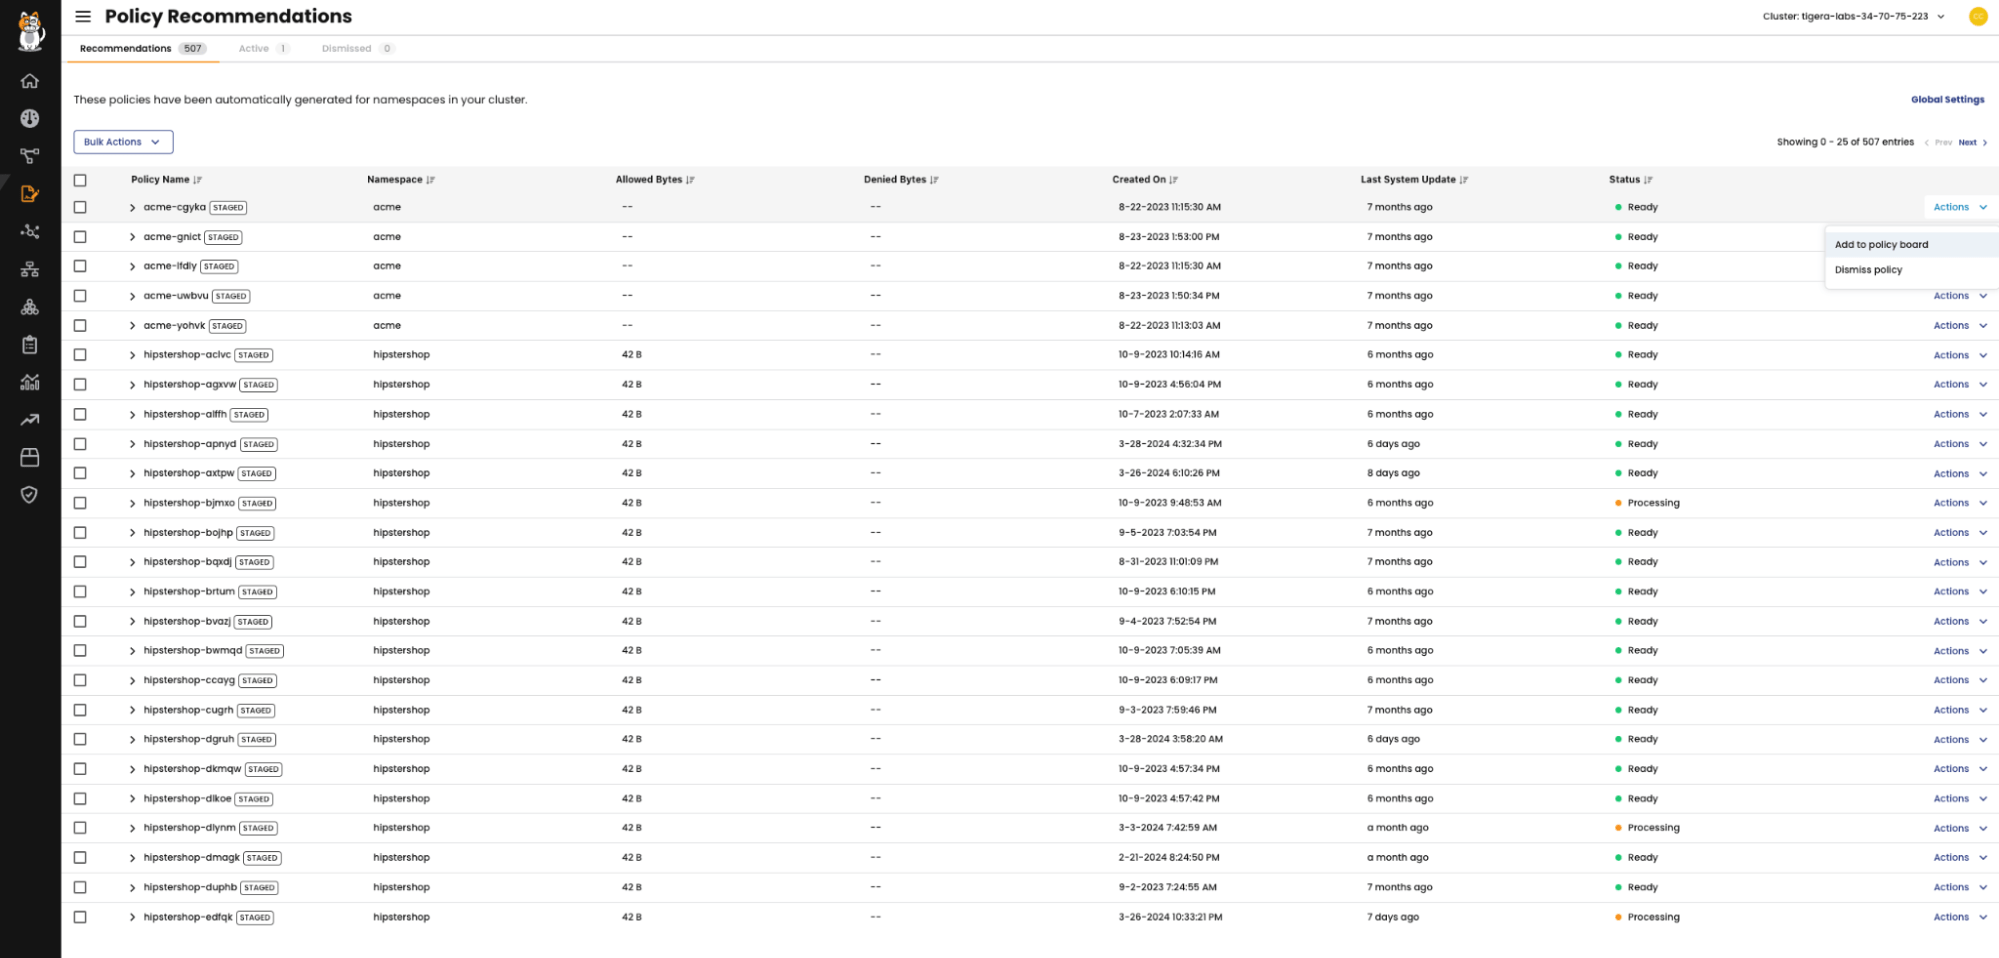
Task: Click the yellow user avatar at the top right
Action: pyautogui.click(x=1977, y=16)
